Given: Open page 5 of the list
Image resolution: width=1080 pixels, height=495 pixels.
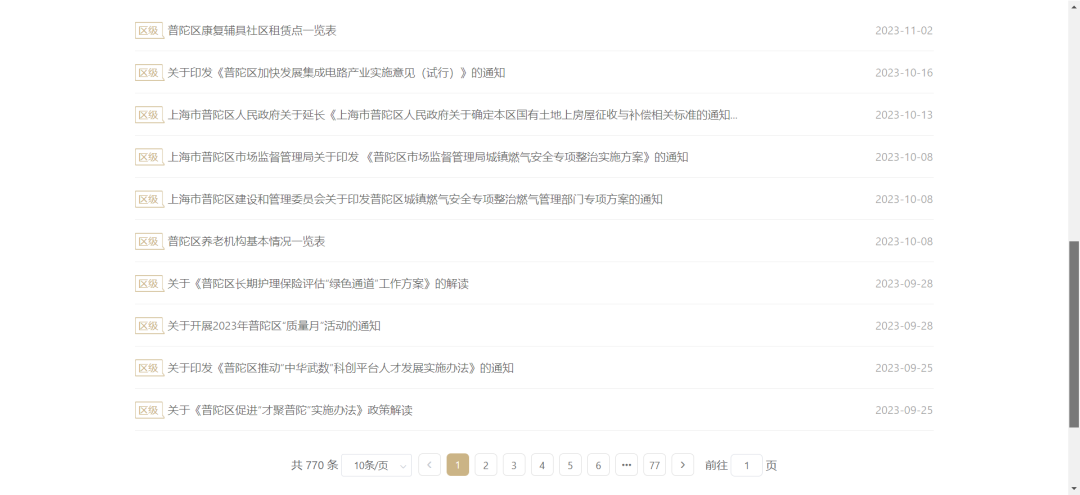Looking at the screenshot, I should (570, 465).
